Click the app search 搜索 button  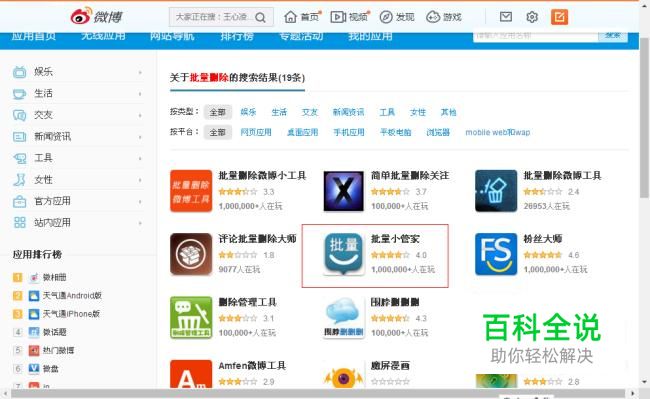pyautogui.click(x=613, y=36)
